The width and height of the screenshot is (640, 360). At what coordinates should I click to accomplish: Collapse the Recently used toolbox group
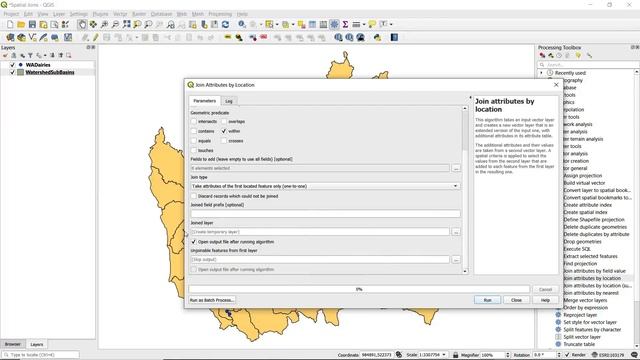542,73
